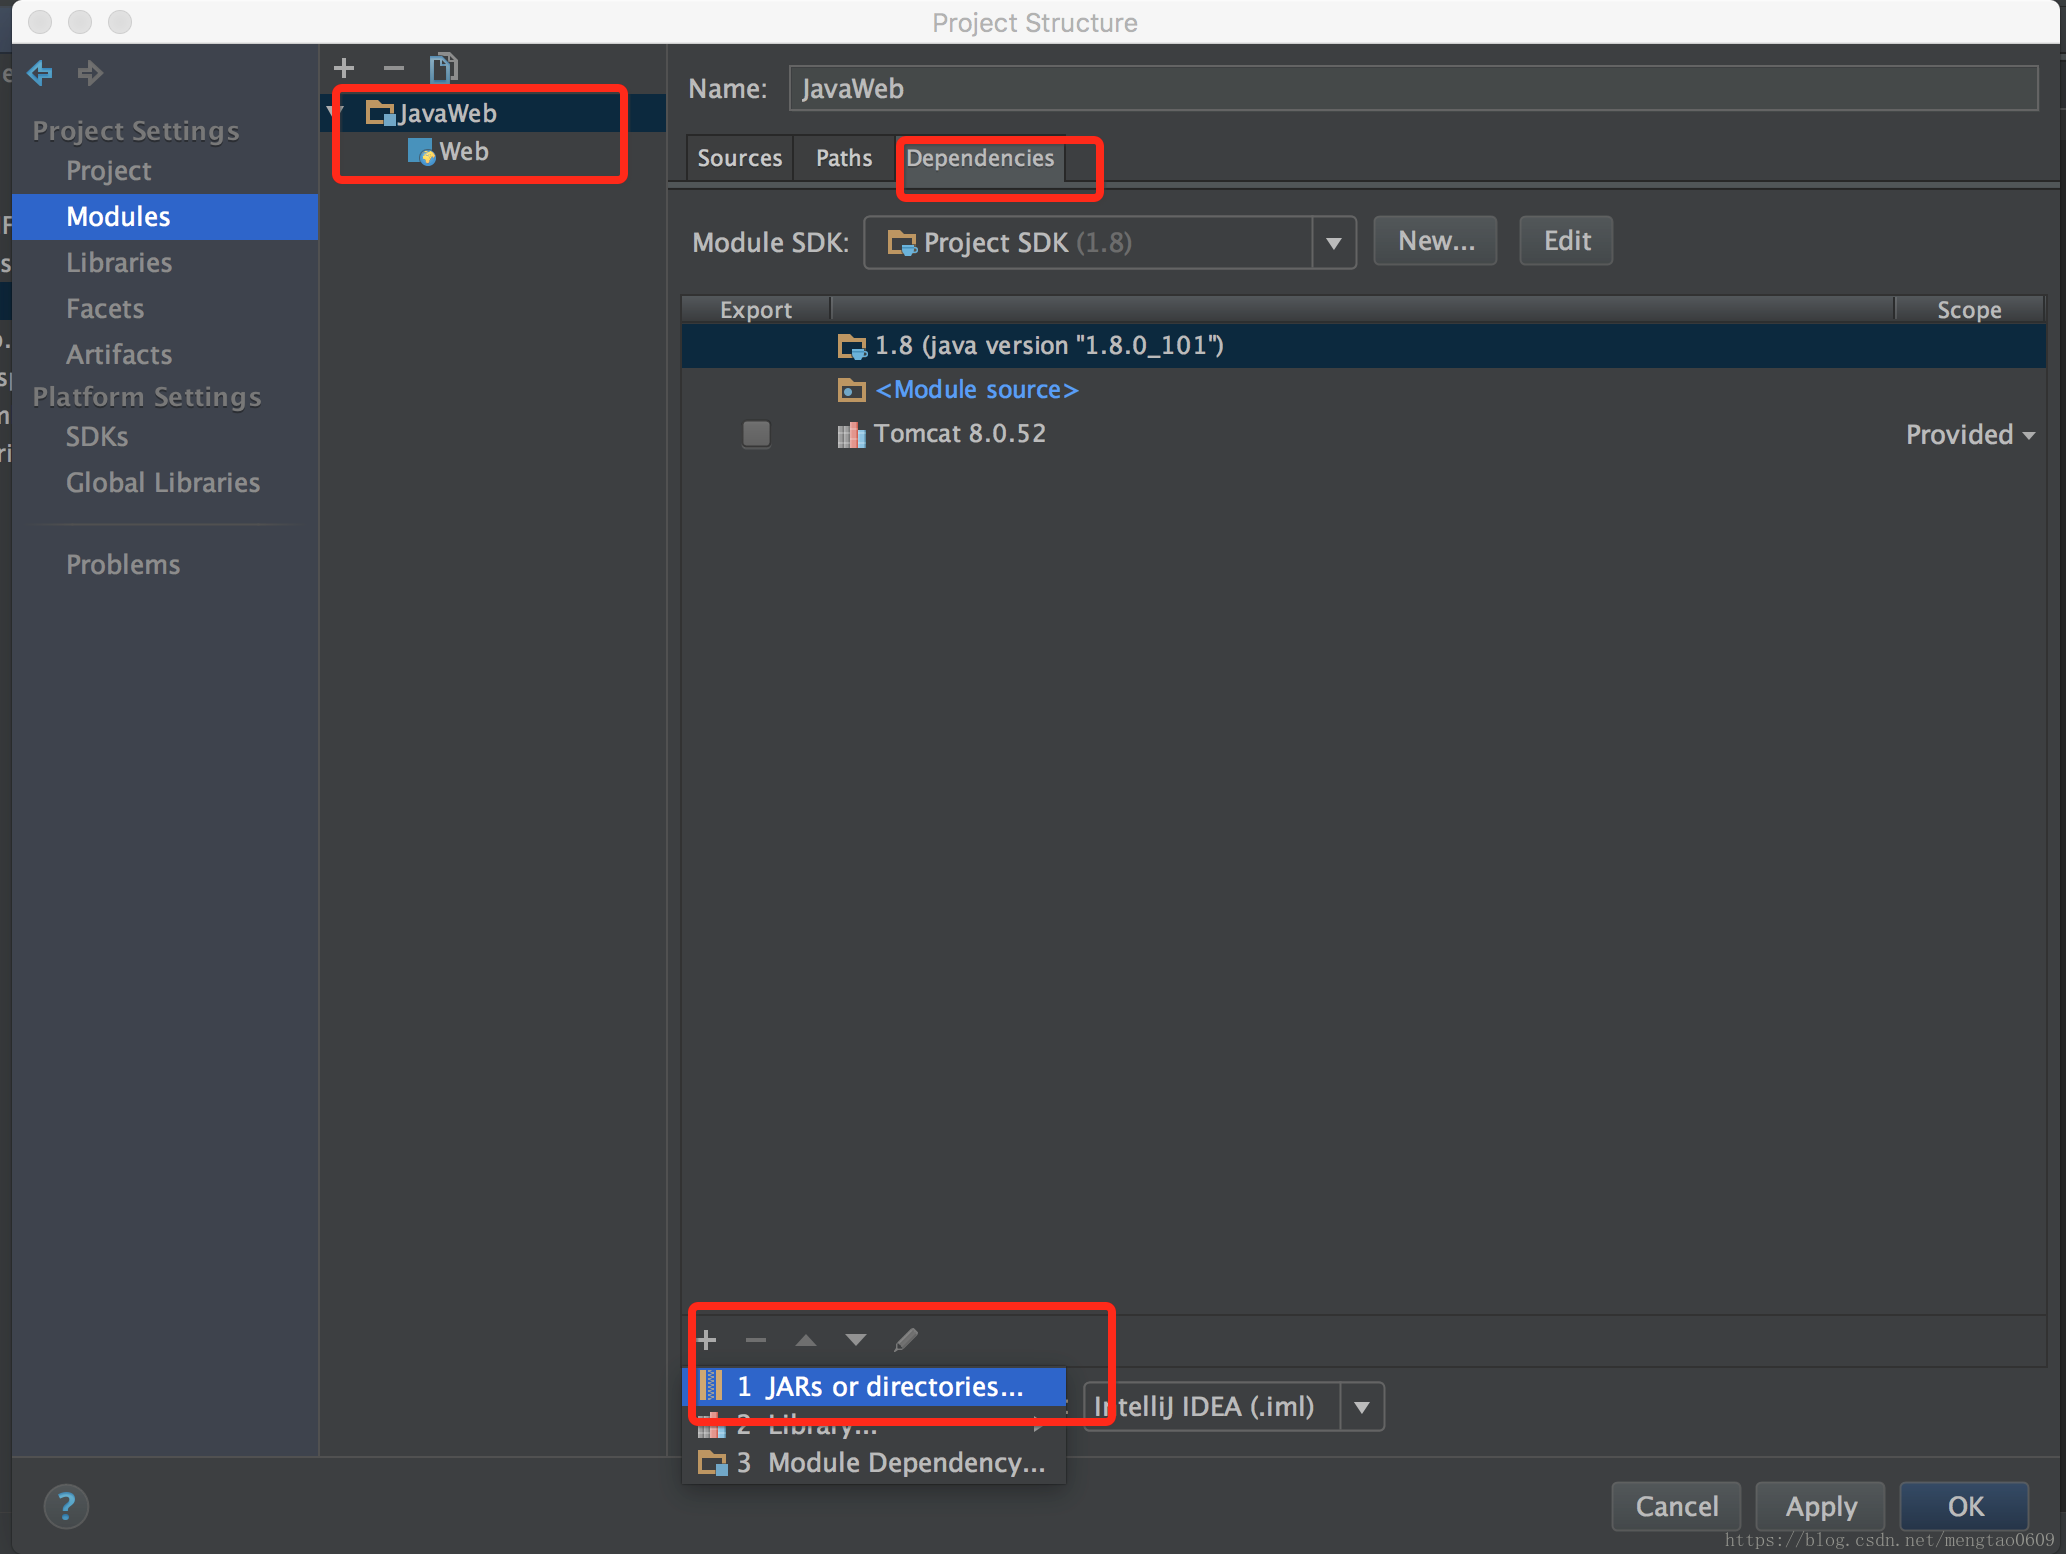The width and height of the screenshot is (2066, 1560).
Task: Move dependency down arrow icon
Action: coord(856,1340)
